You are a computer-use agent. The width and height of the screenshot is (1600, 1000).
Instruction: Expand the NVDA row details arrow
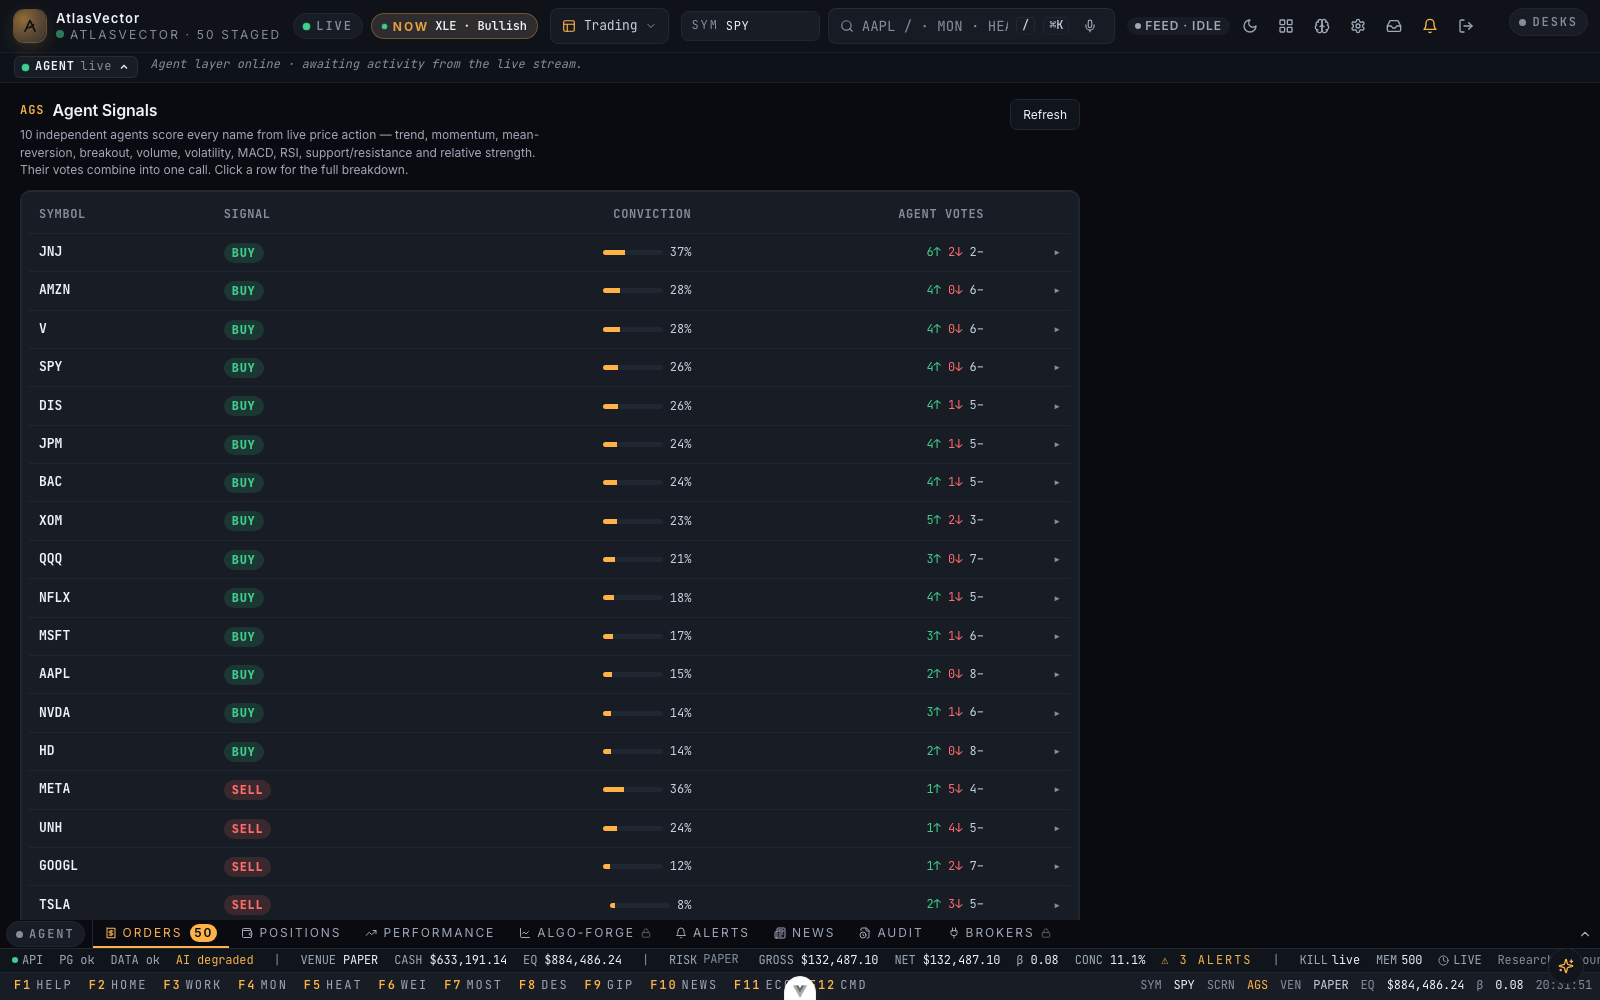[1057, 713]
